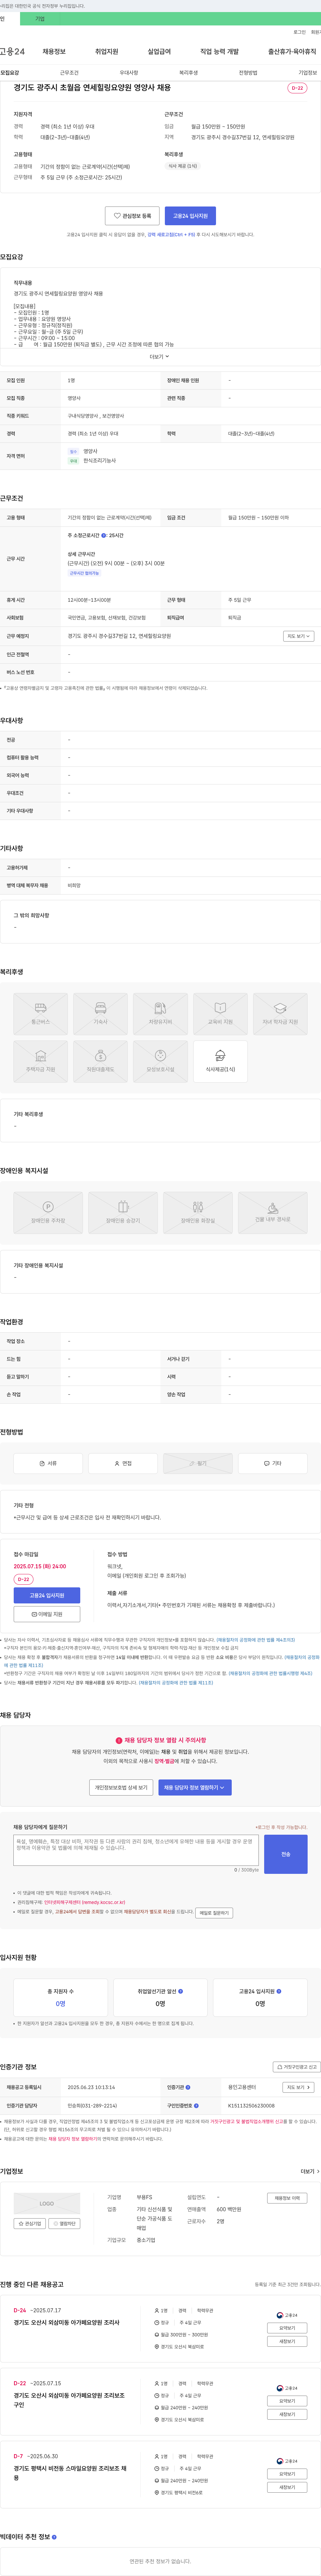Click the heart 관심정보 등록 button
Image resolution: width=321 pixels, height=2576 pixels.
coord(132,216)
